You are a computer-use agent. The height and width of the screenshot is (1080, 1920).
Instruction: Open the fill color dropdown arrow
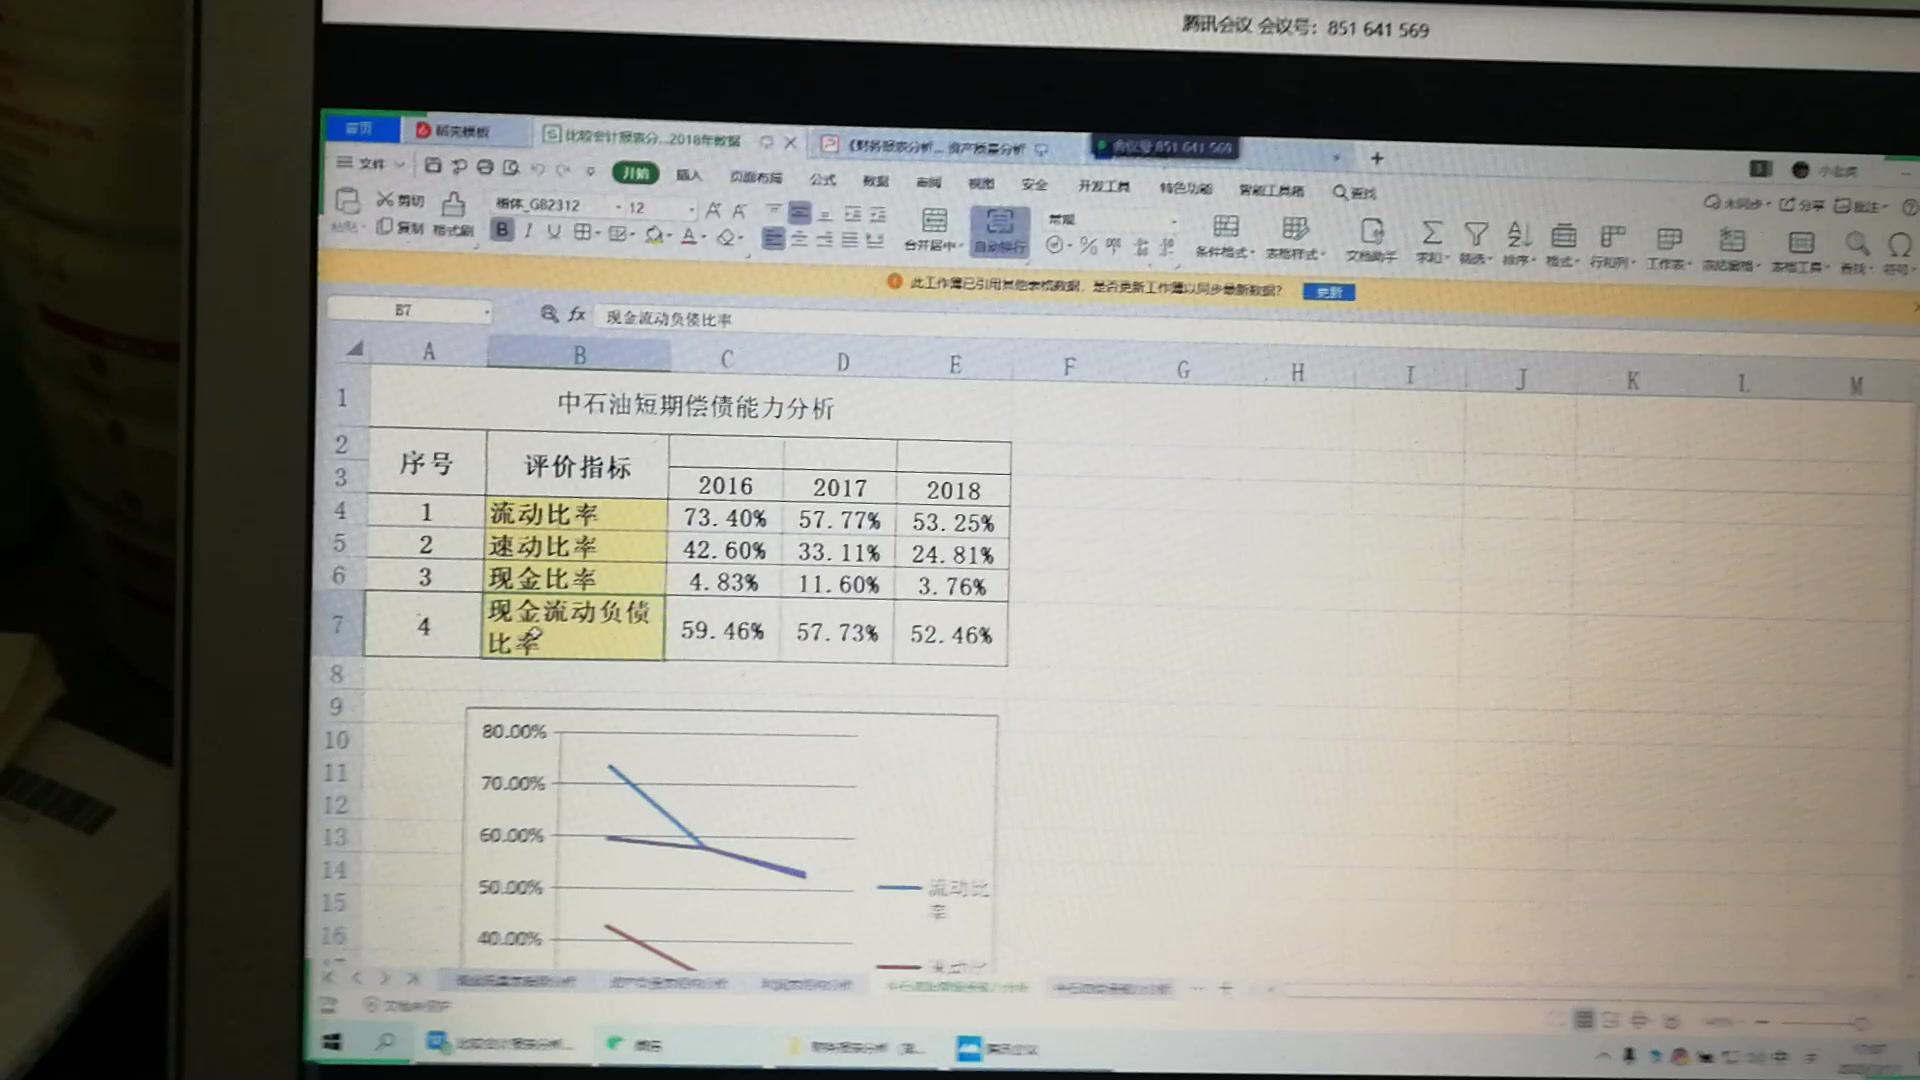pos(668,237)
